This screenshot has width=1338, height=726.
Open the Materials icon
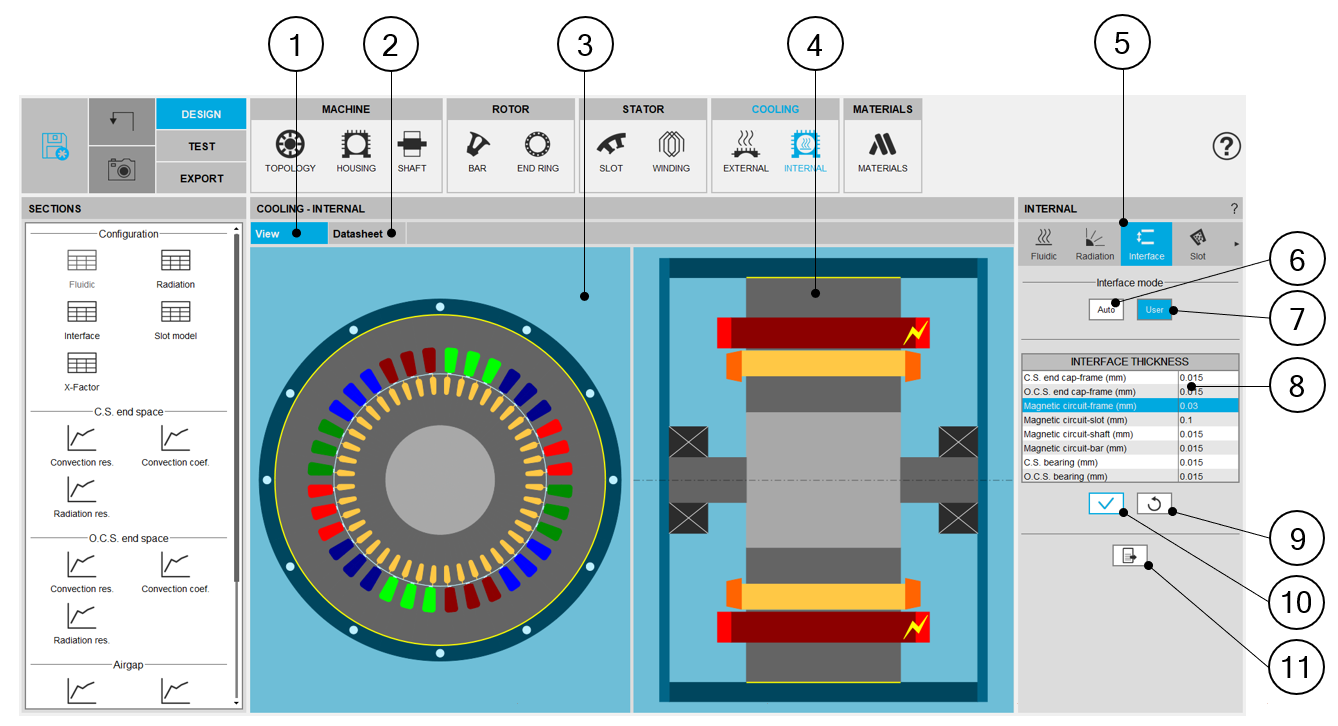[882, 150]
